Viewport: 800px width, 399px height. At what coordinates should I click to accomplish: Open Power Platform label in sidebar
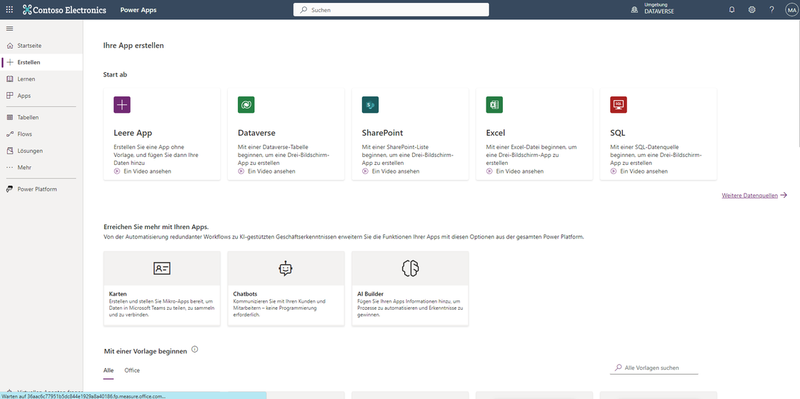pos(37,189)
